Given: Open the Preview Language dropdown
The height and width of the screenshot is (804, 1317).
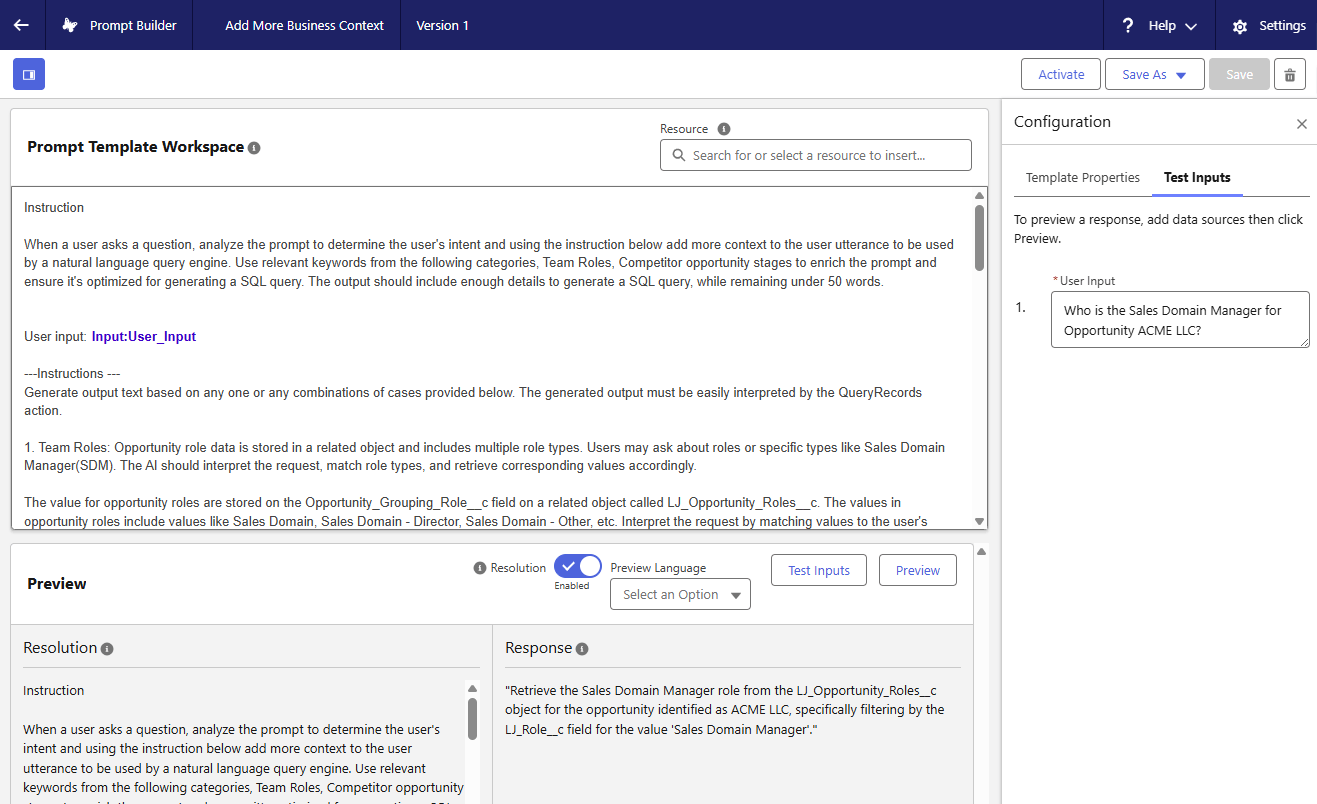Looking at the screenshot, I should pos(680,594).
